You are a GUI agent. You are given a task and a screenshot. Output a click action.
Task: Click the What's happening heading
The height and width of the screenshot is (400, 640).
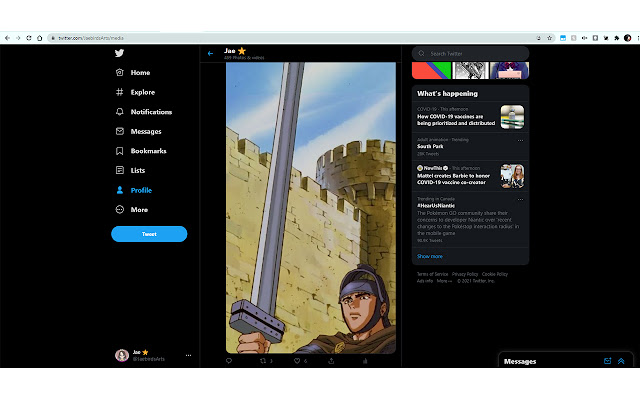[x=447, y=93]
